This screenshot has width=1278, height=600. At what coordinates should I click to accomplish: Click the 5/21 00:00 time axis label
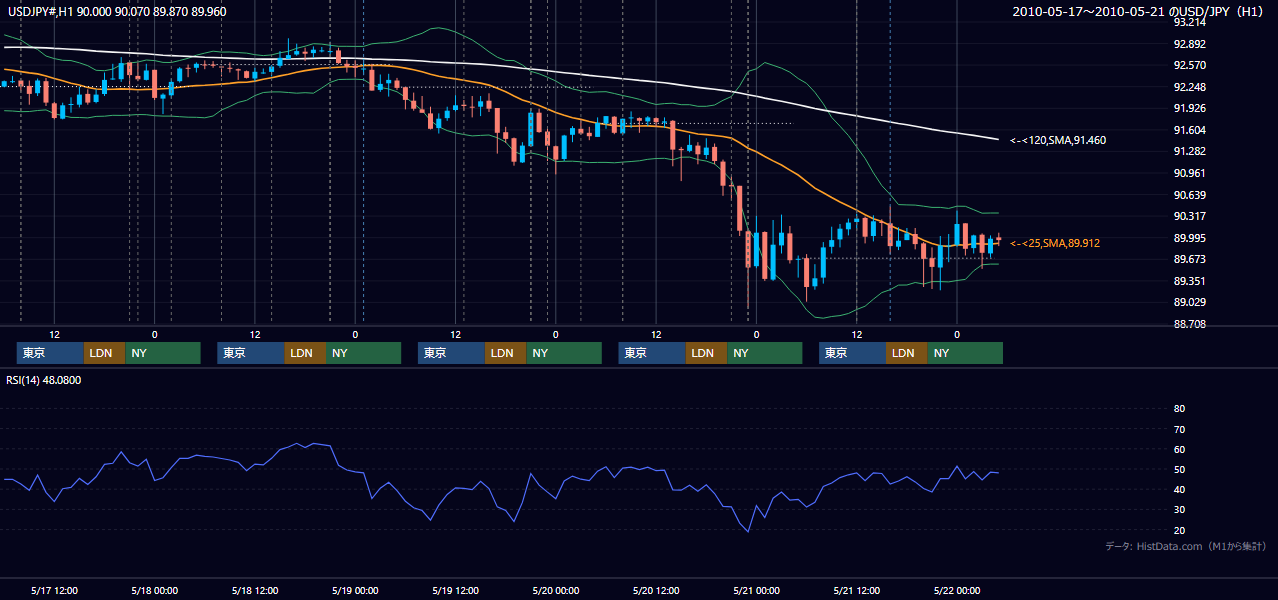tap(756, 591)
